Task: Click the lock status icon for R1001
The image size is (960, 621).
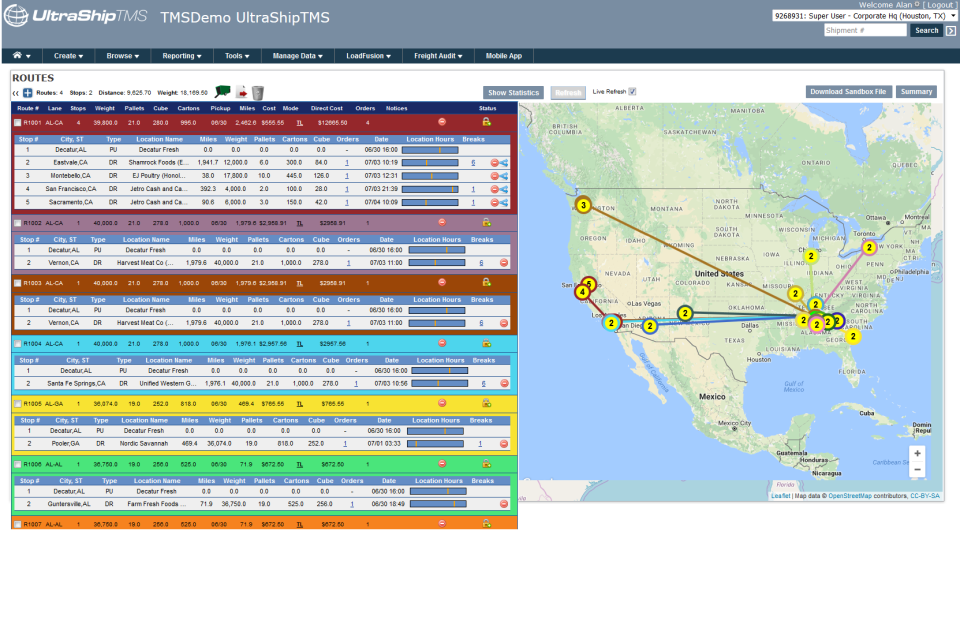Action: [x=486, y=122]
